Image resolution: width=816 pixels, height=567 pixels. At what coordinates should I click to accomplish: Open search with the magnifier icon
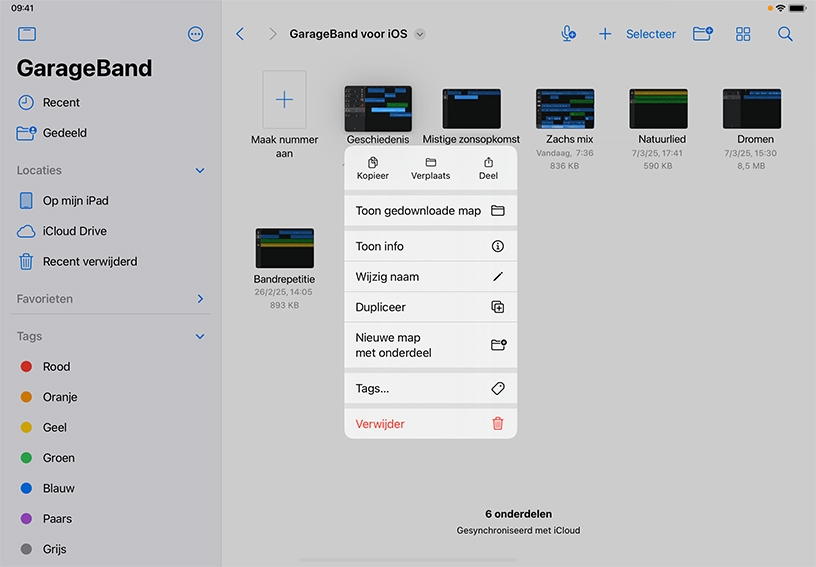785,34
